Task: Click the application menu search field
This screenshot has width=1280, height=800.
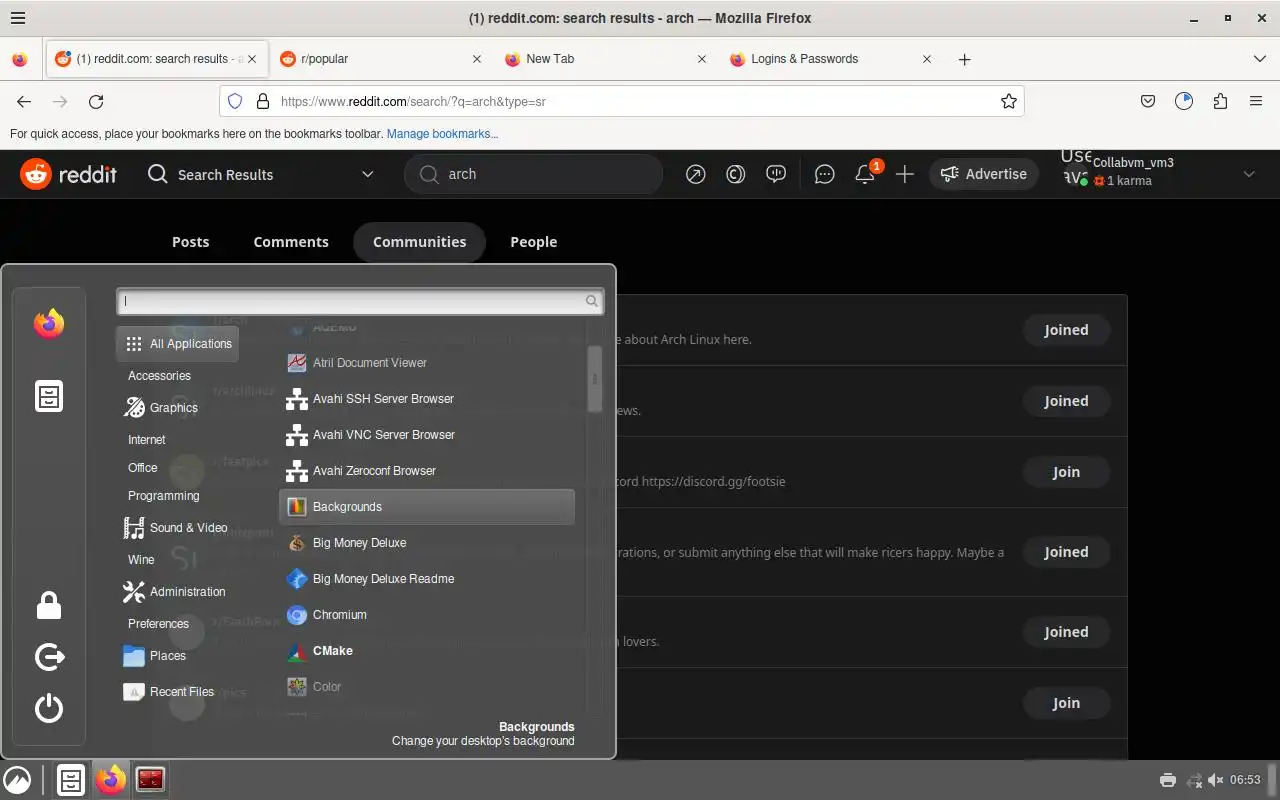Action: click(x=360, y=301)
